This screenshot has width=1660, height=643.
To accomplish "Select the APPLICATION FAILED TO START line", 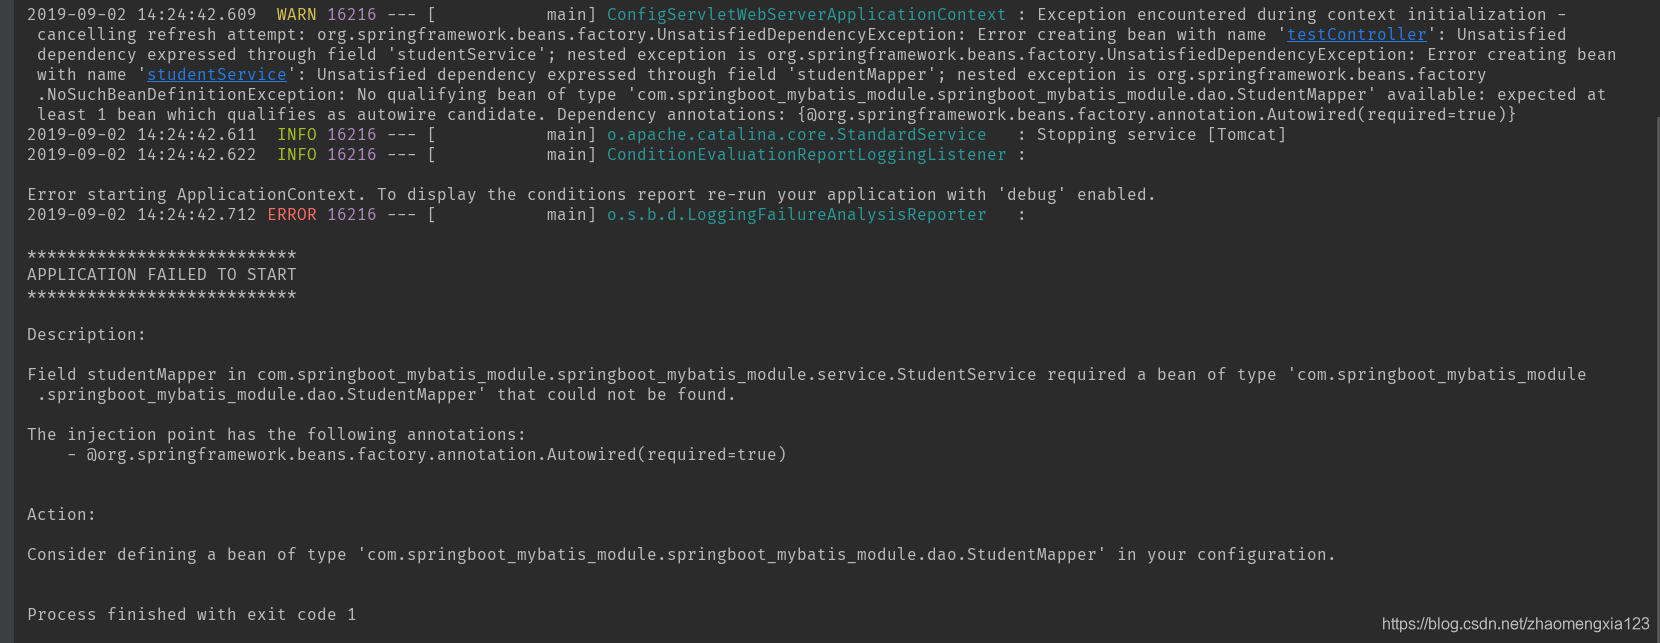I will pos(162,275).
